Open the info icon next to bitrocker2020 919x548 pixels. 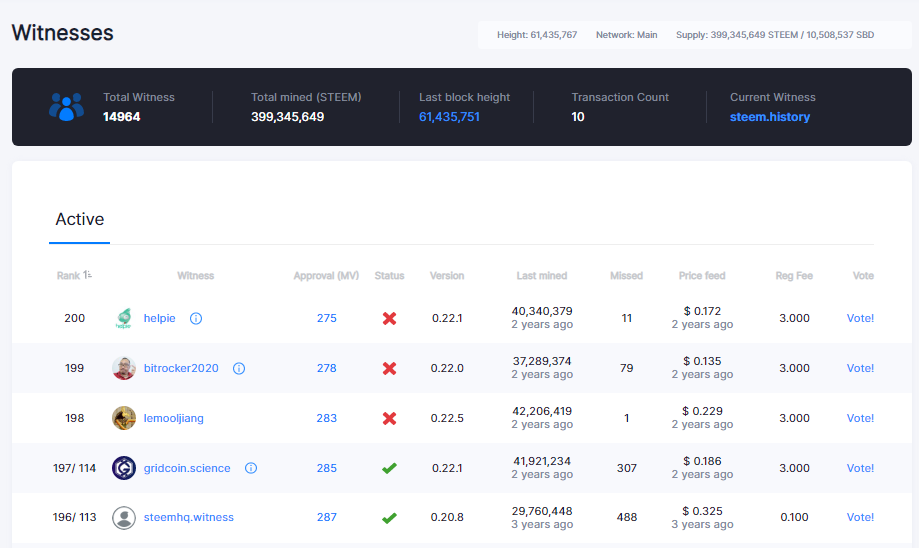click(239, 369)
